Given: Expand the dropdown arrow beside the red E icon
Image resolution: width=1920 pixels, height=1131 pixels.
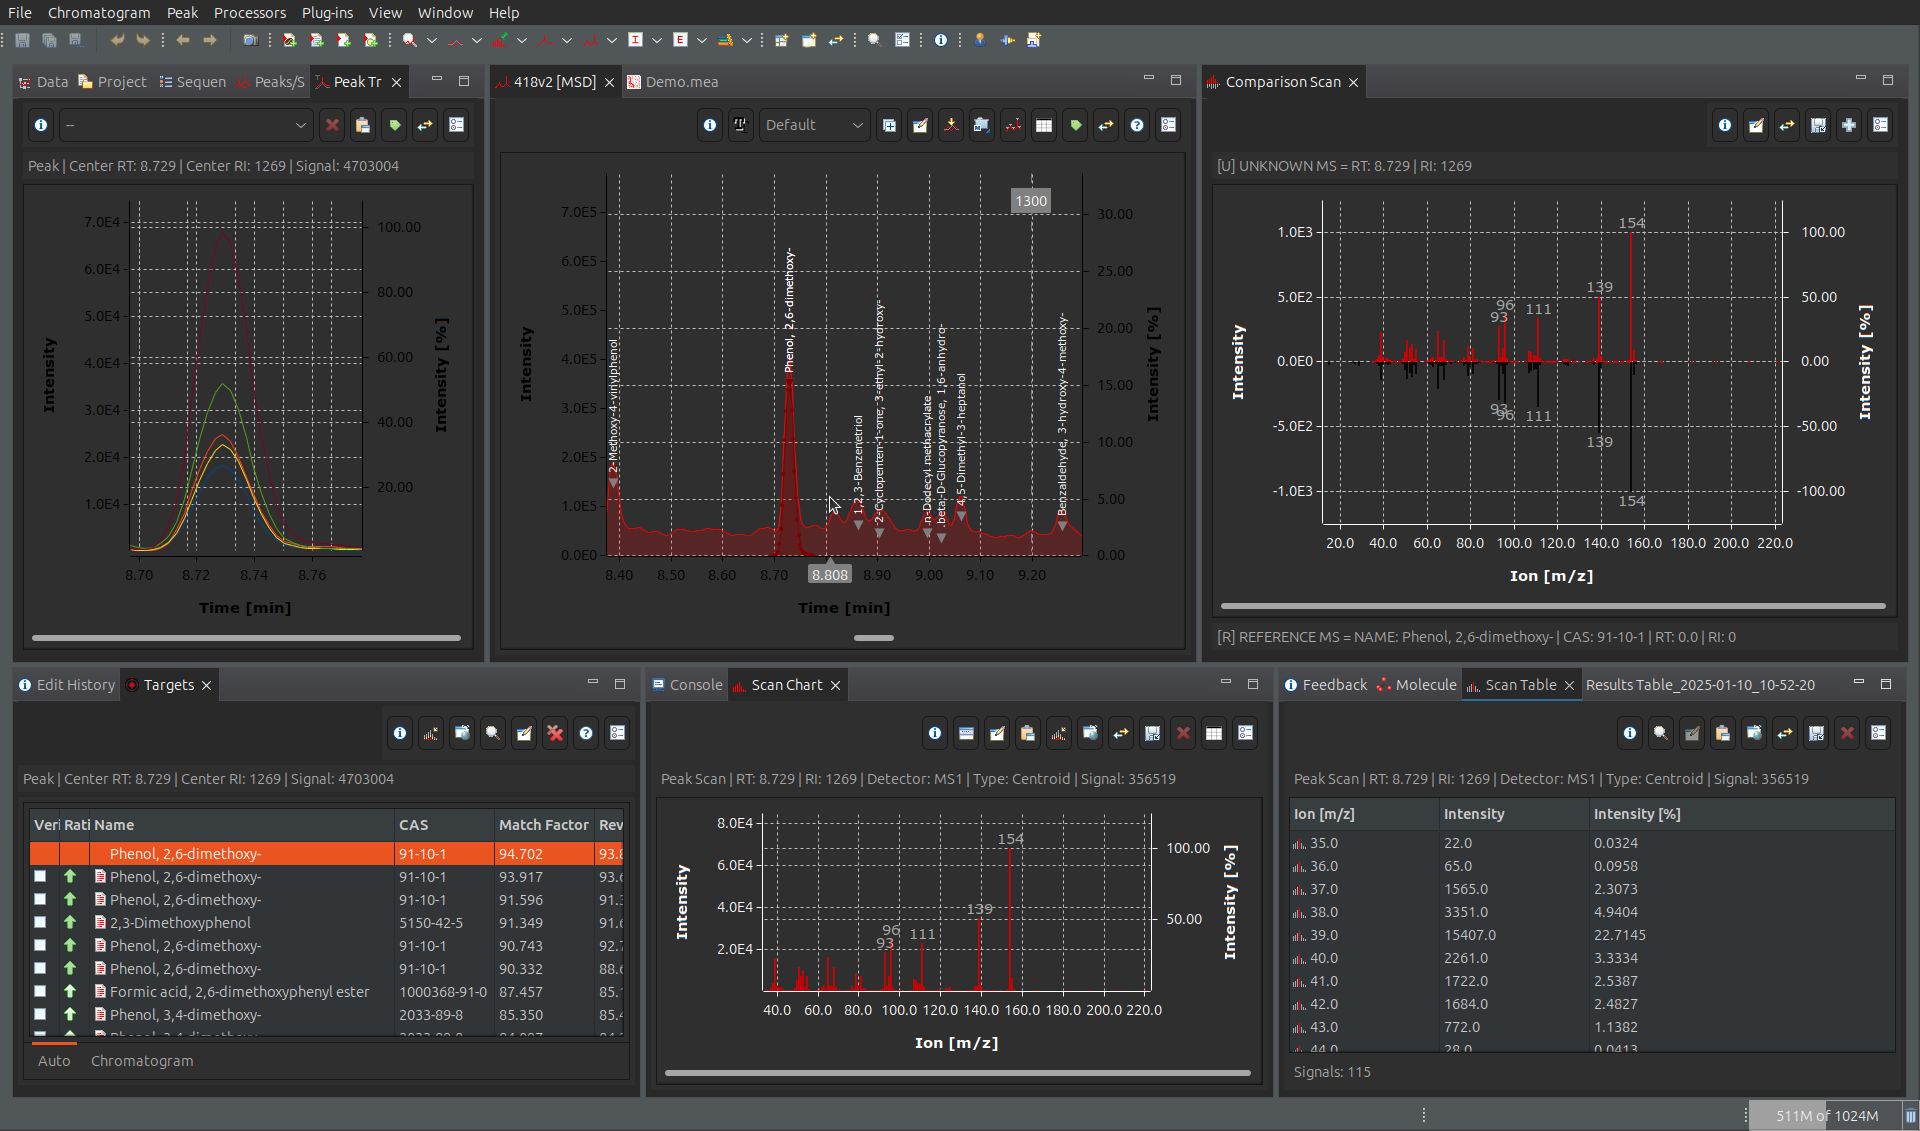Looking at the screenshot, I should pyautogui.click(x=702, y=40).
